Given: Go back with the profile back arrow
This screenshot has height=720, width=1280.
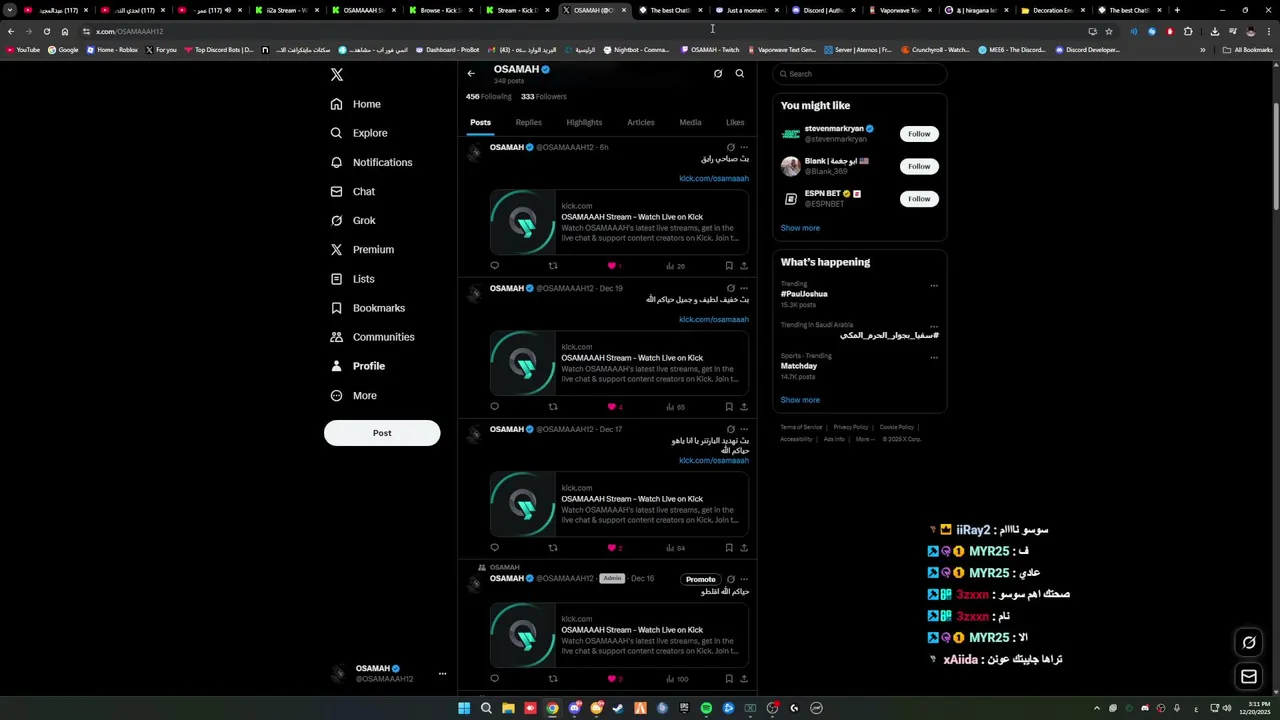Looking at the screenshot, I should tap(471, 73).
